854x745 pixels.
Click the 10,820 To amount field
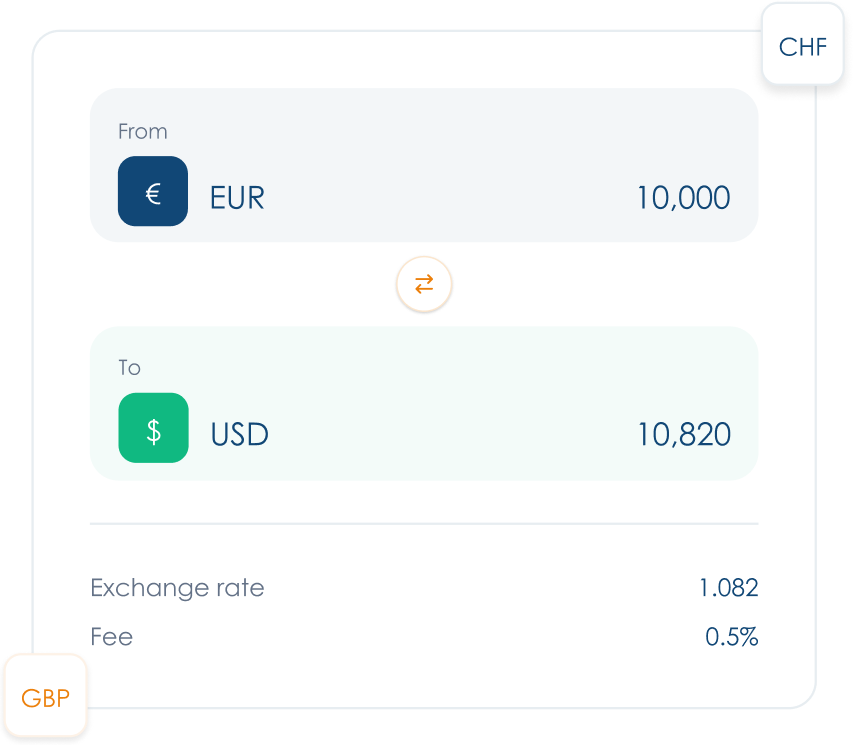[x=684, y=434]
